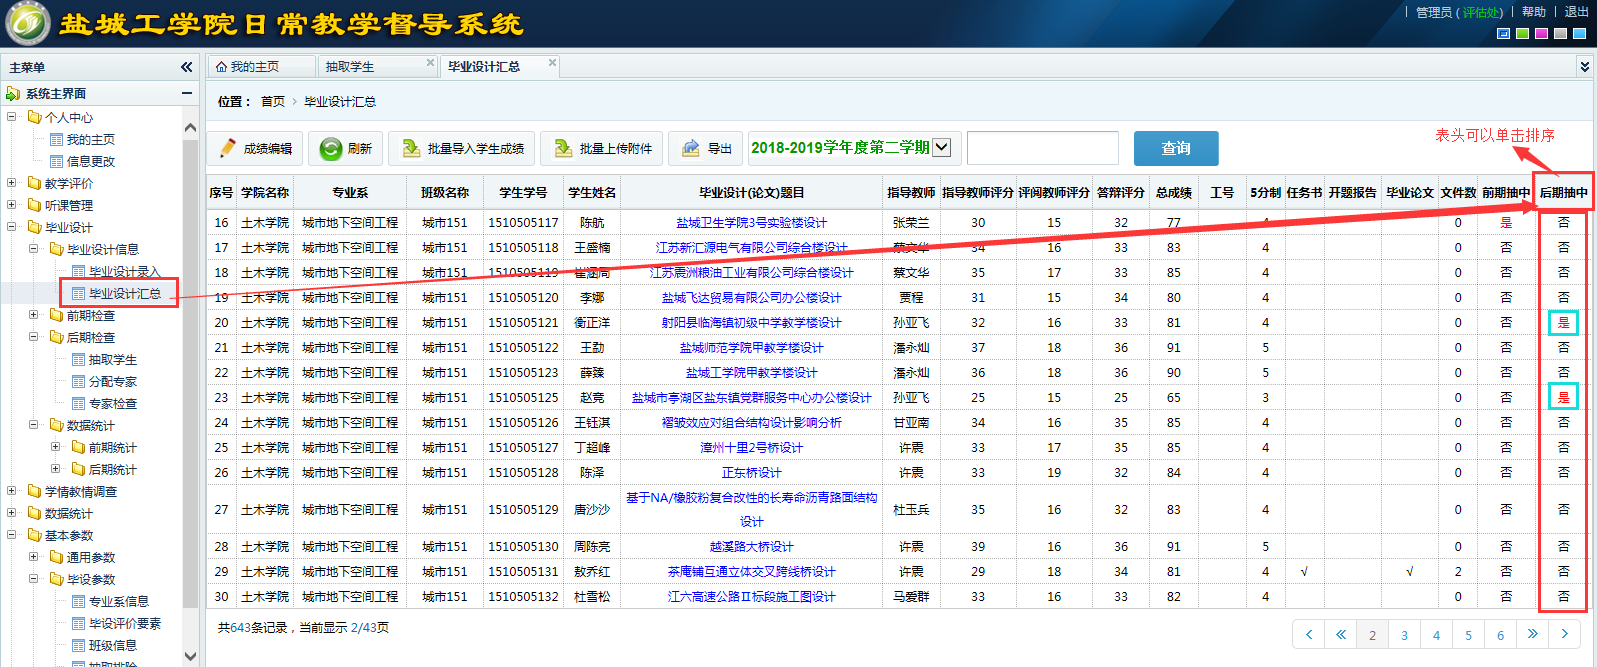
Task: Toggle 前期抽中 value for row 16
Action: point(1506,223)
